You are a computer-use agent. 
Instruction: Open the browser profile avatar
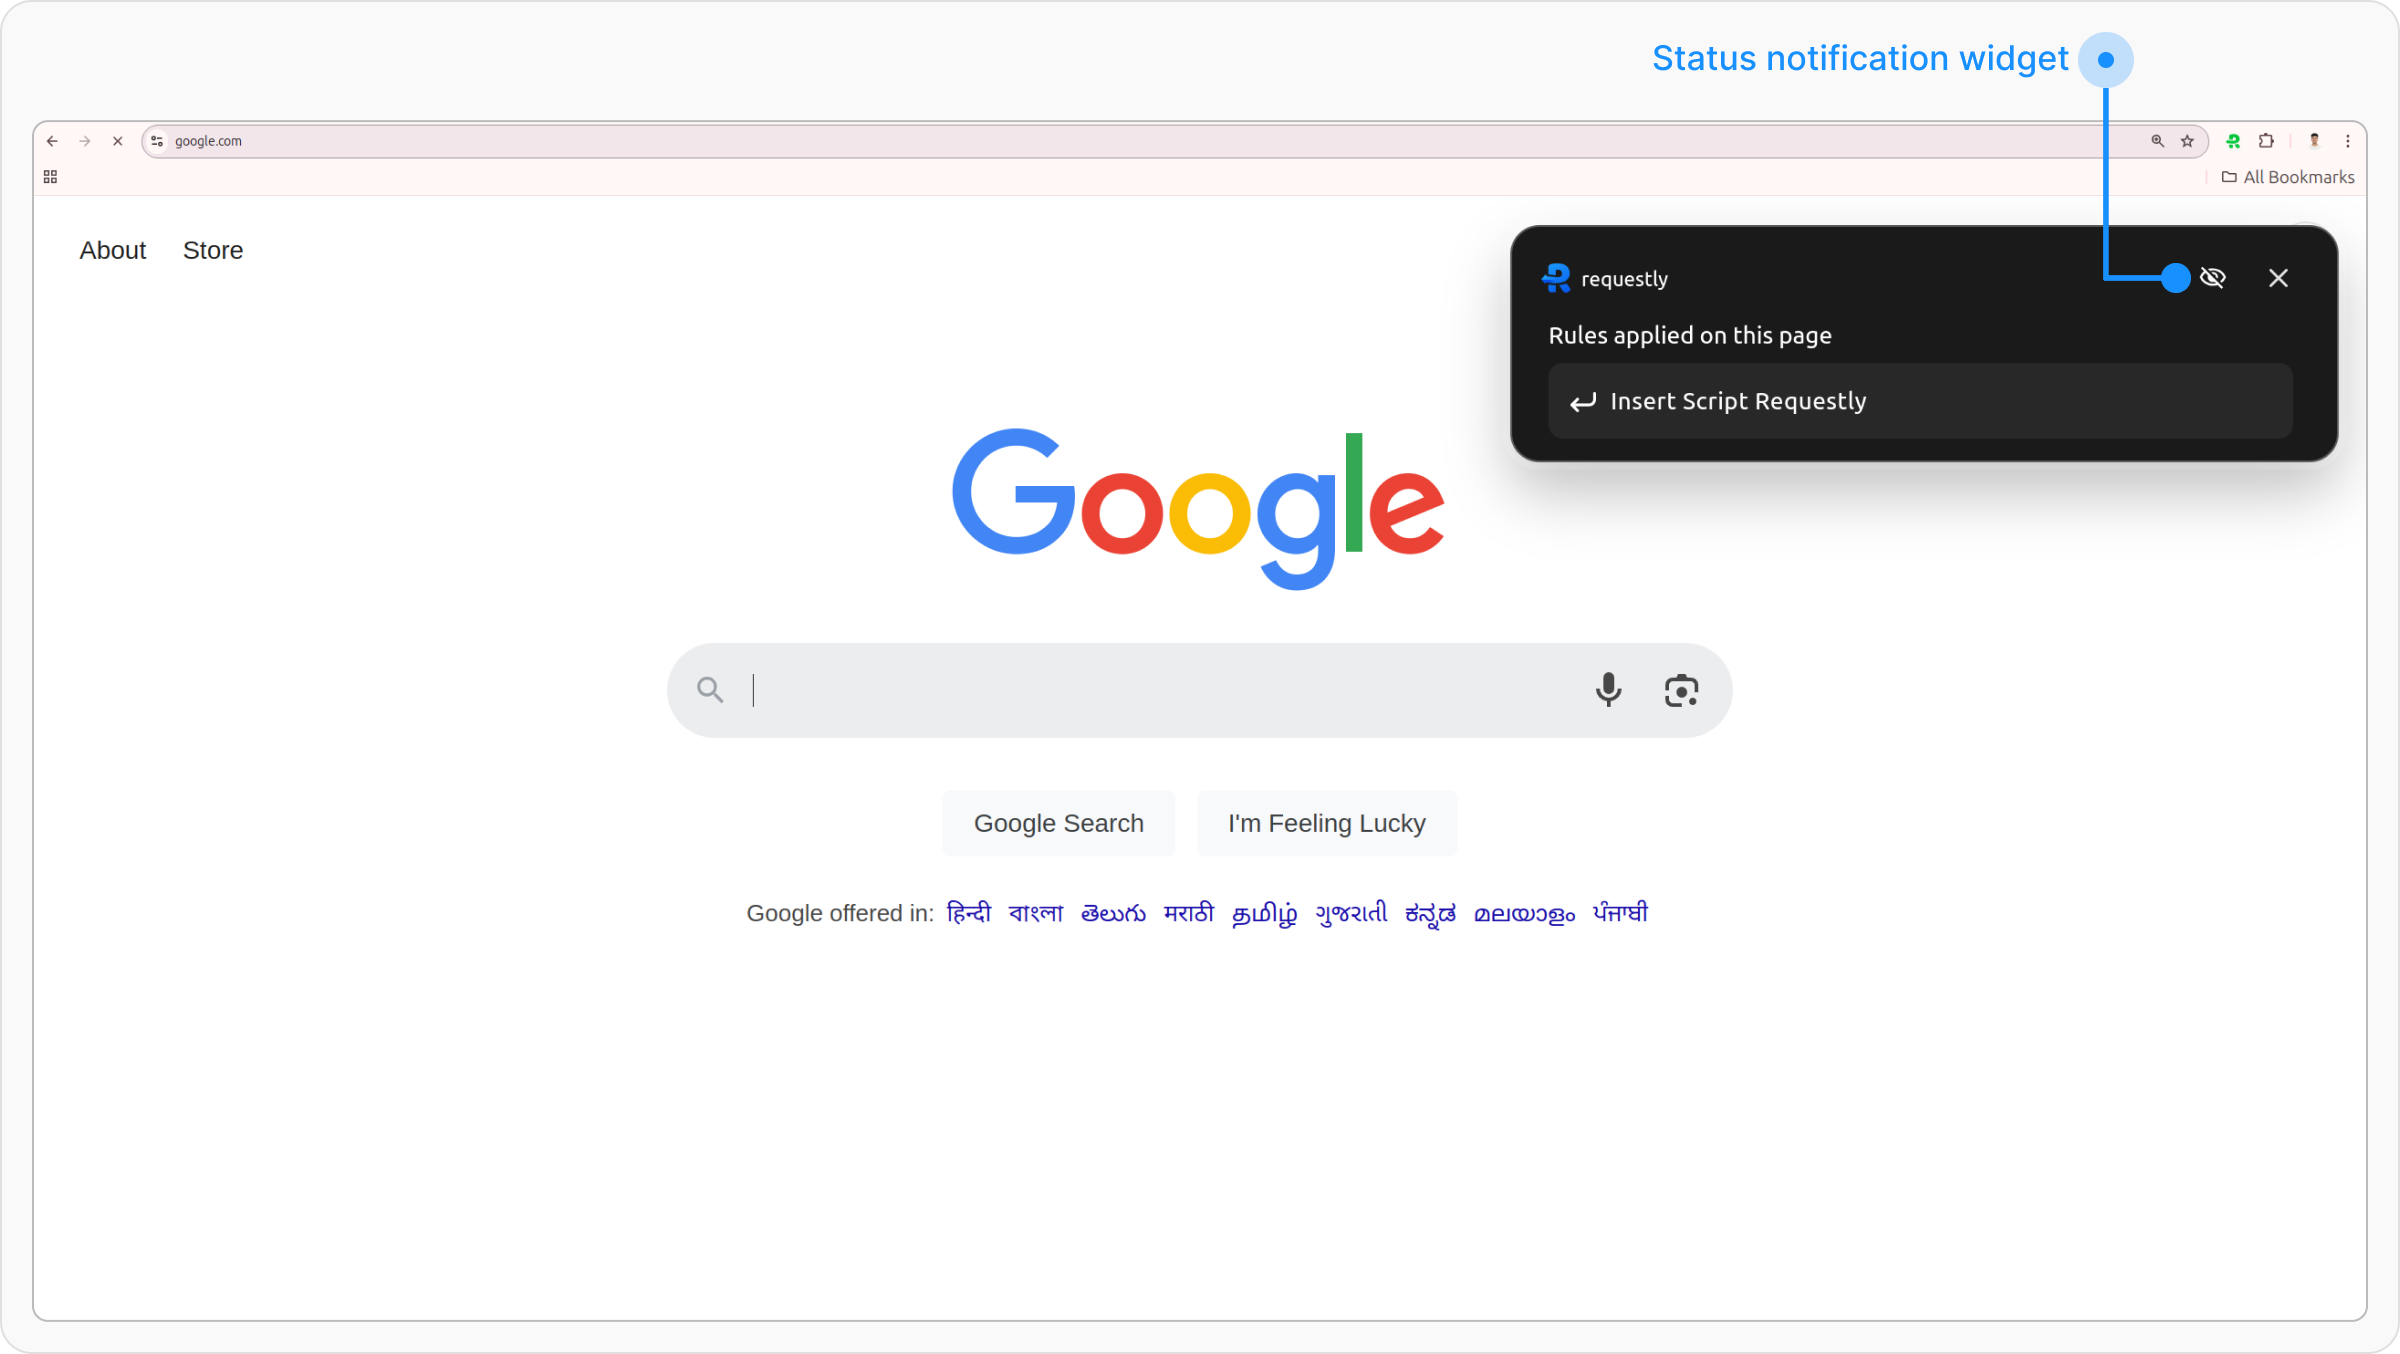coord(2314,141)
